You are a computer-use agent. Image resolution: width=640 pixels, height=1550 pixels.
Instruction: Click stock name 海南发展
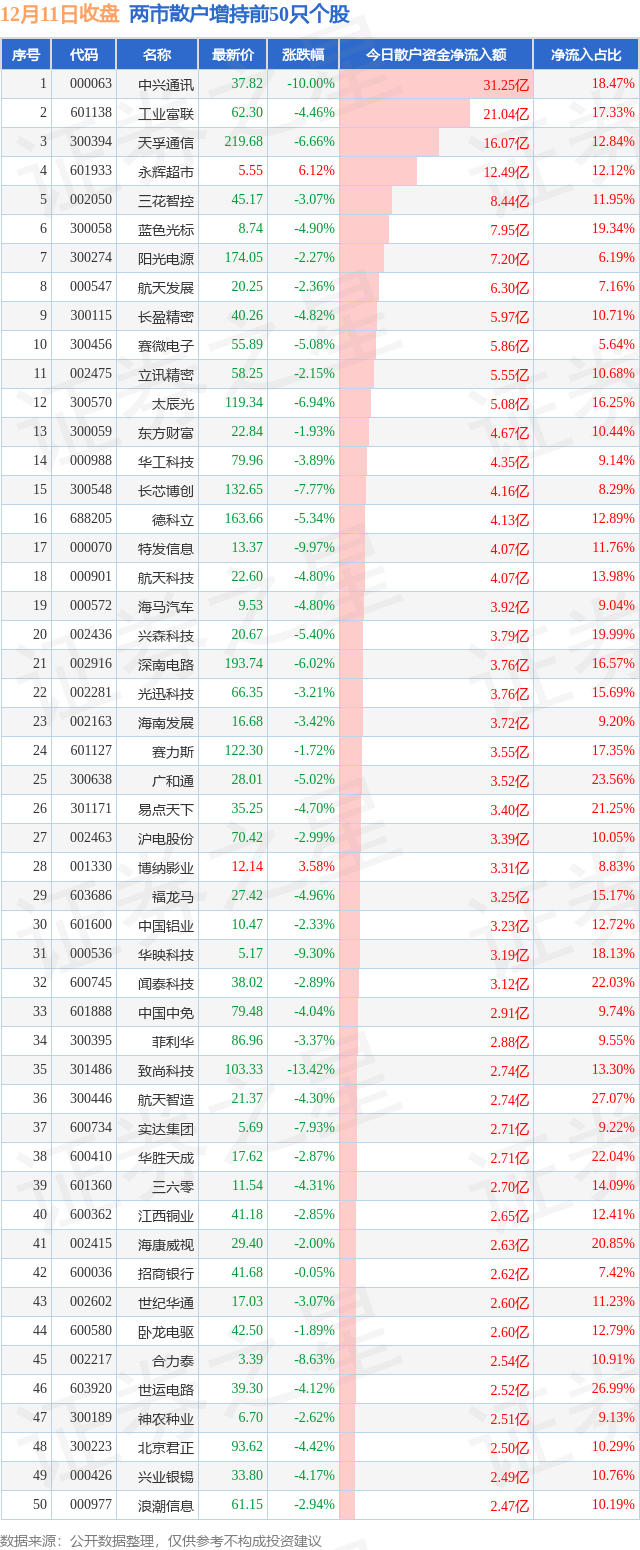tap(166, 722)
